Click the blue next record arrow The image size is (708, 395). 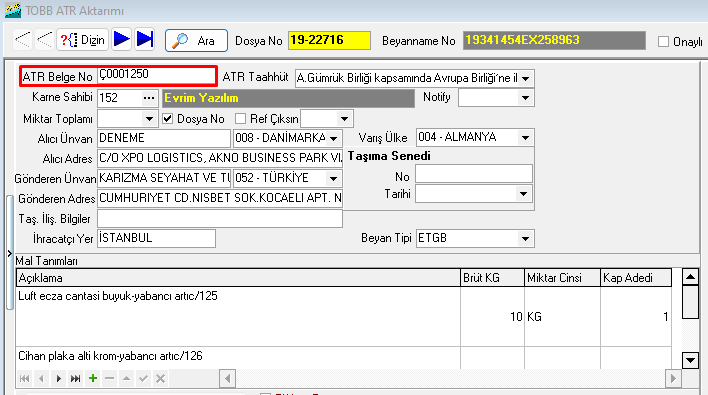point(121,39)
